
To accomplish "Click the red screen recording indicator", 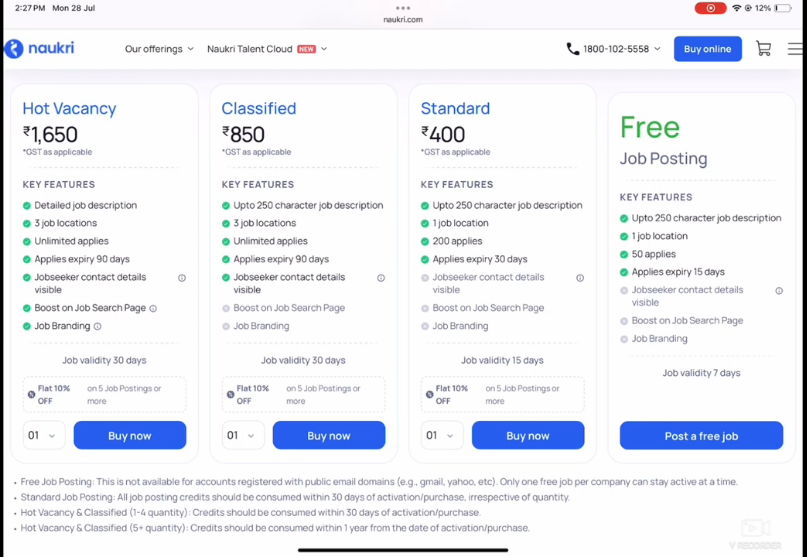I will [710, 8].
